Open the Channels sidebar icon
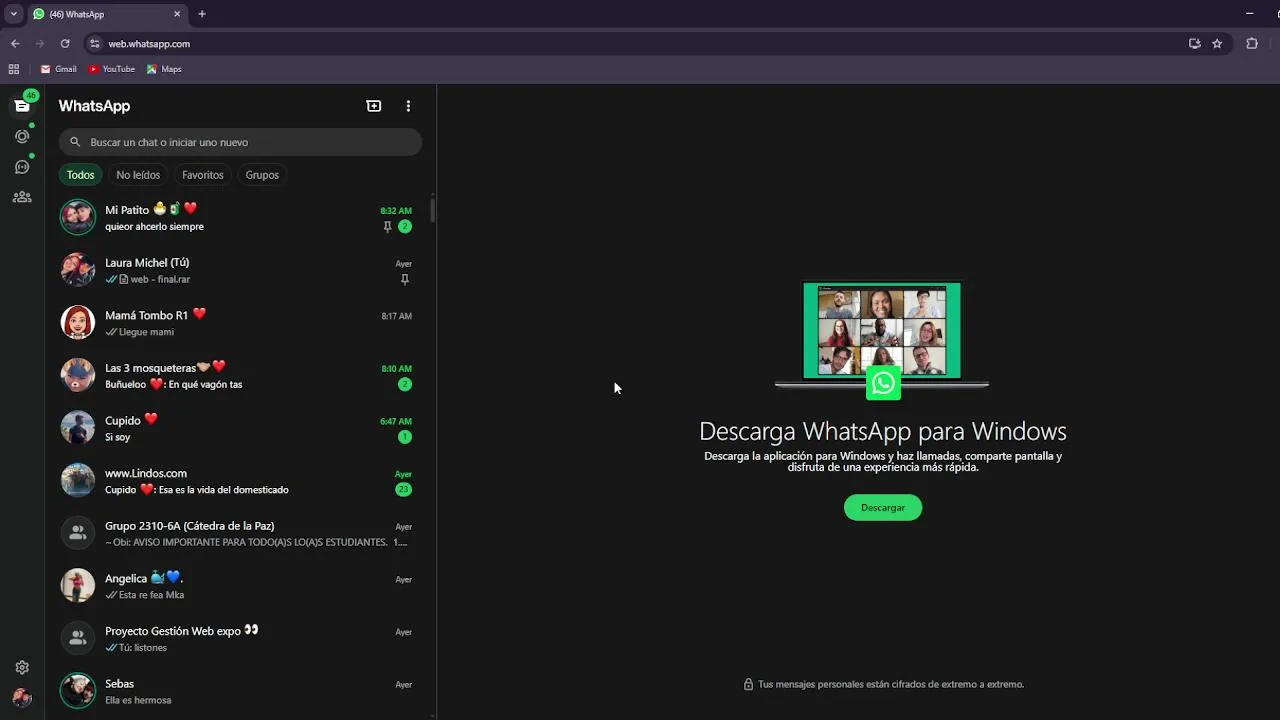Image resolution: width=1280 pixels, height=720 pixels. pyautogui.click(x=22, y=167)
